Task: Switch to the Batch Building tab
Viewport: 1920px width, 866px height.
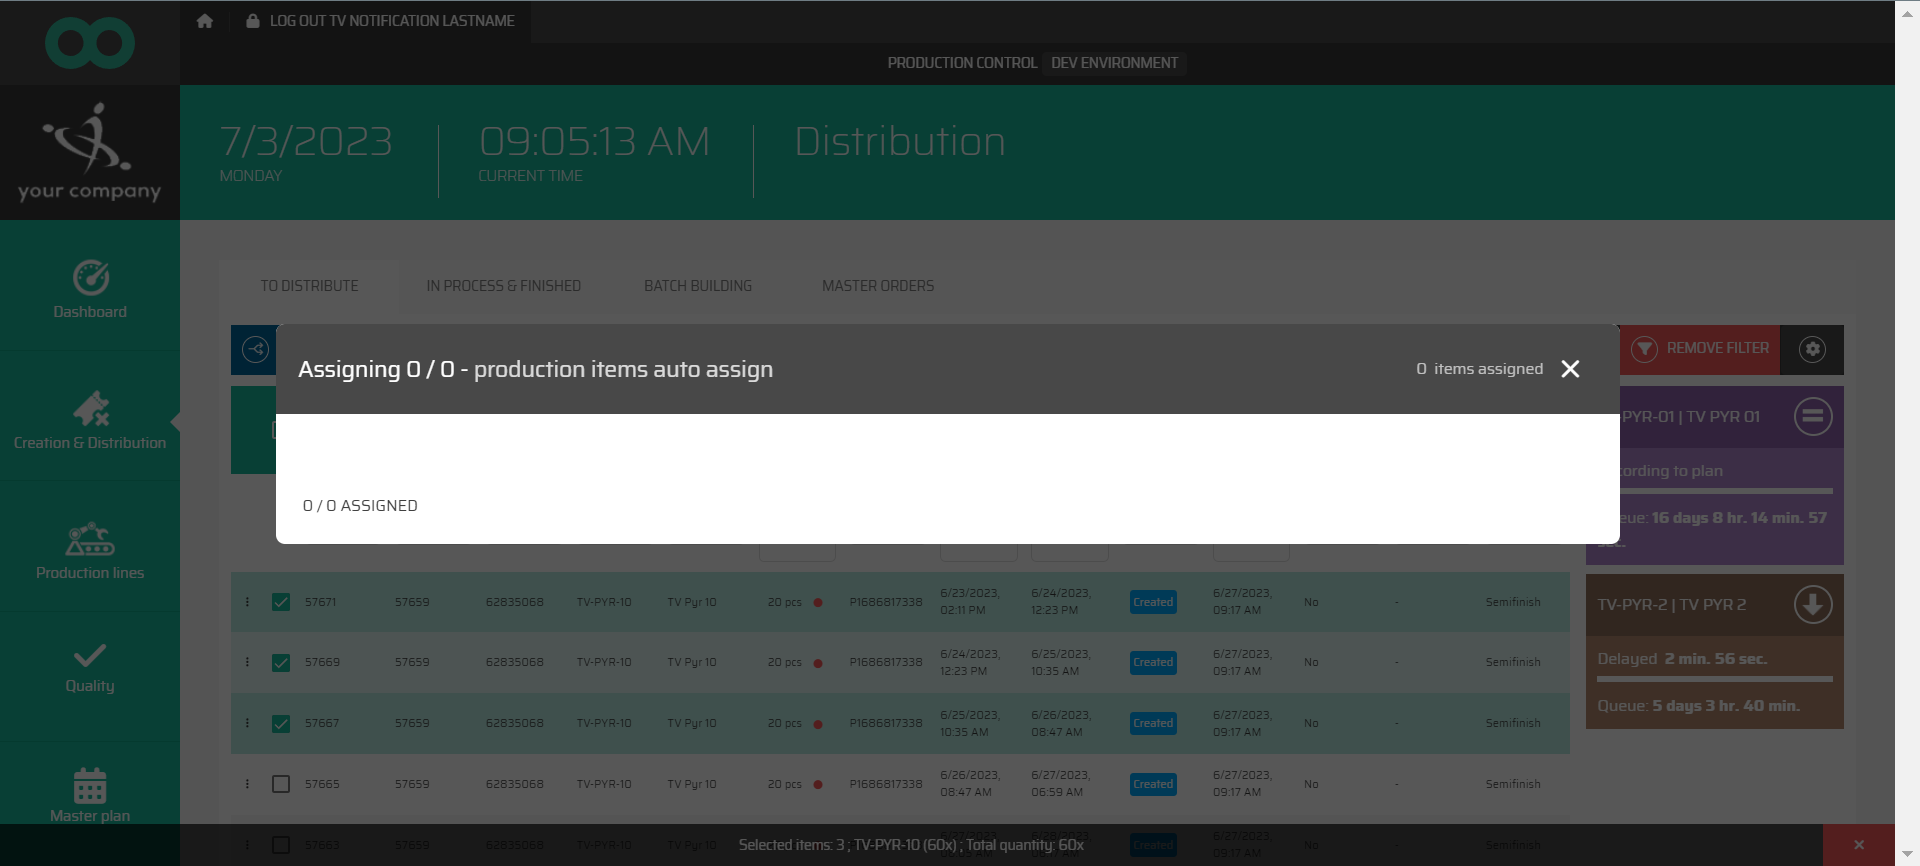Action: point(697,286)
